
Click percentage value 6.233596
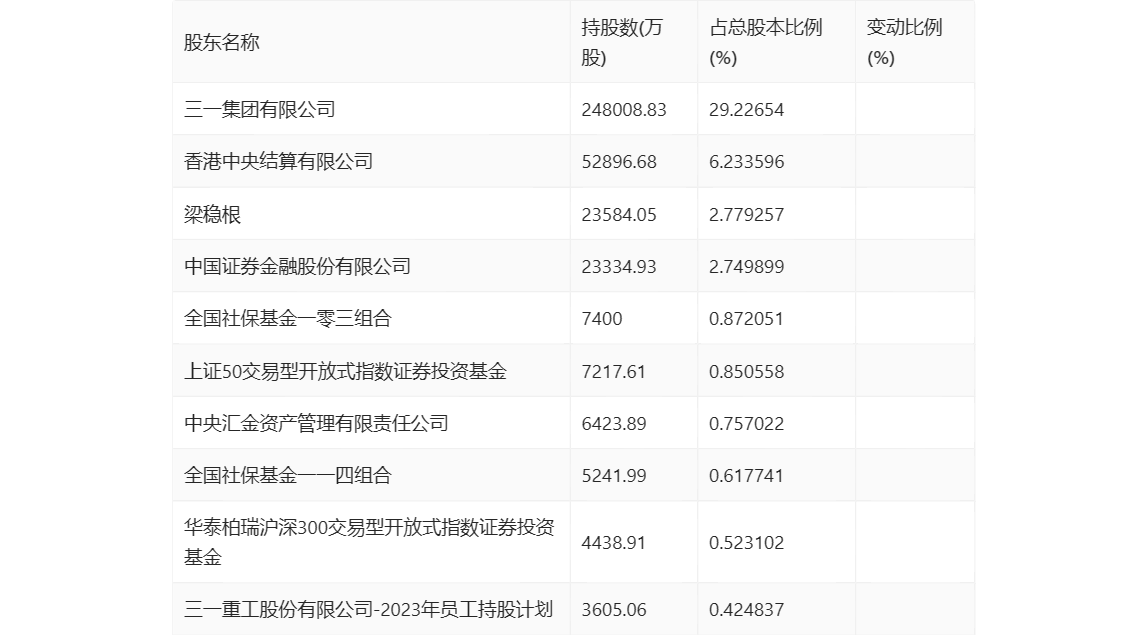746,162
